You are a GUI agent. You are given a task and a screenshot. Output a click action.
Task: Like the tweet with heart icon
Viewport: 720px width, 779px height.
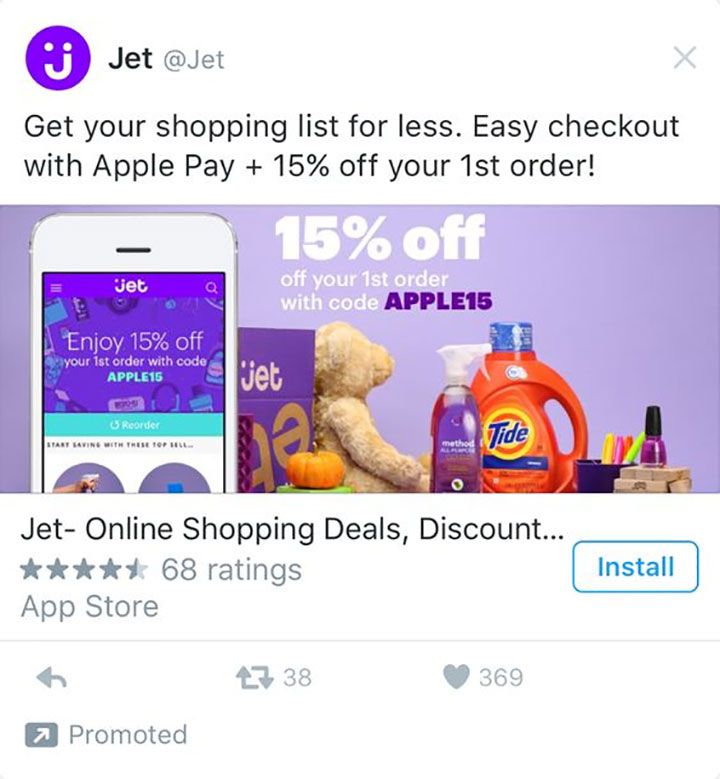[x=456, y=678]
